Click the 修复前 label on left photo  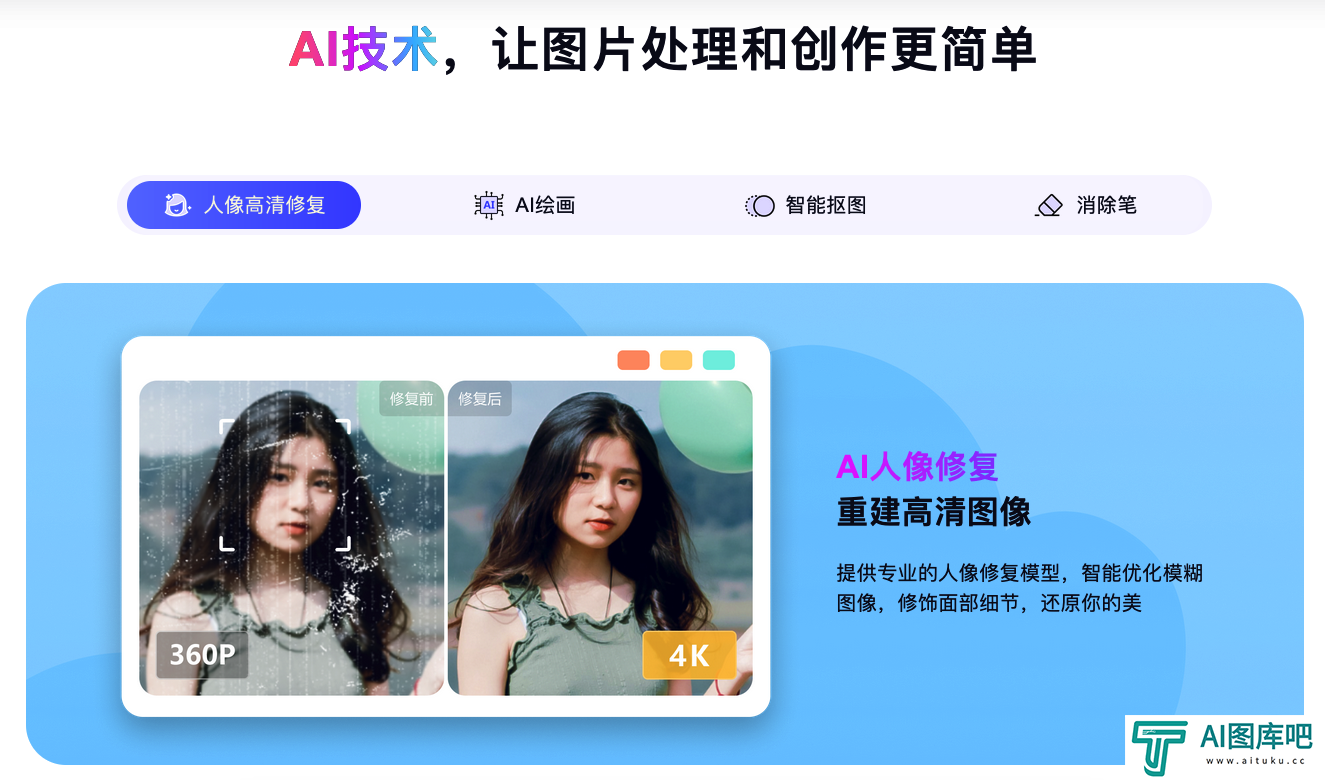click(x=411, y=398)
